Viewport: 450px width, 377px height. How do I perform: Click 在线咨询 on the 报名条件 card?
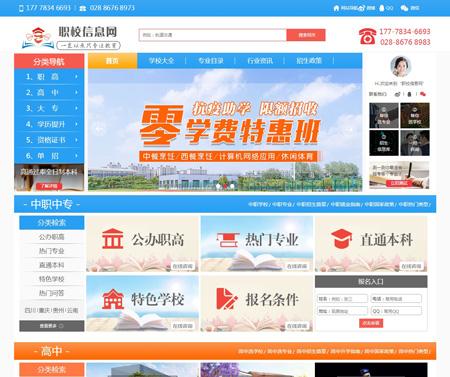(297, 326)
